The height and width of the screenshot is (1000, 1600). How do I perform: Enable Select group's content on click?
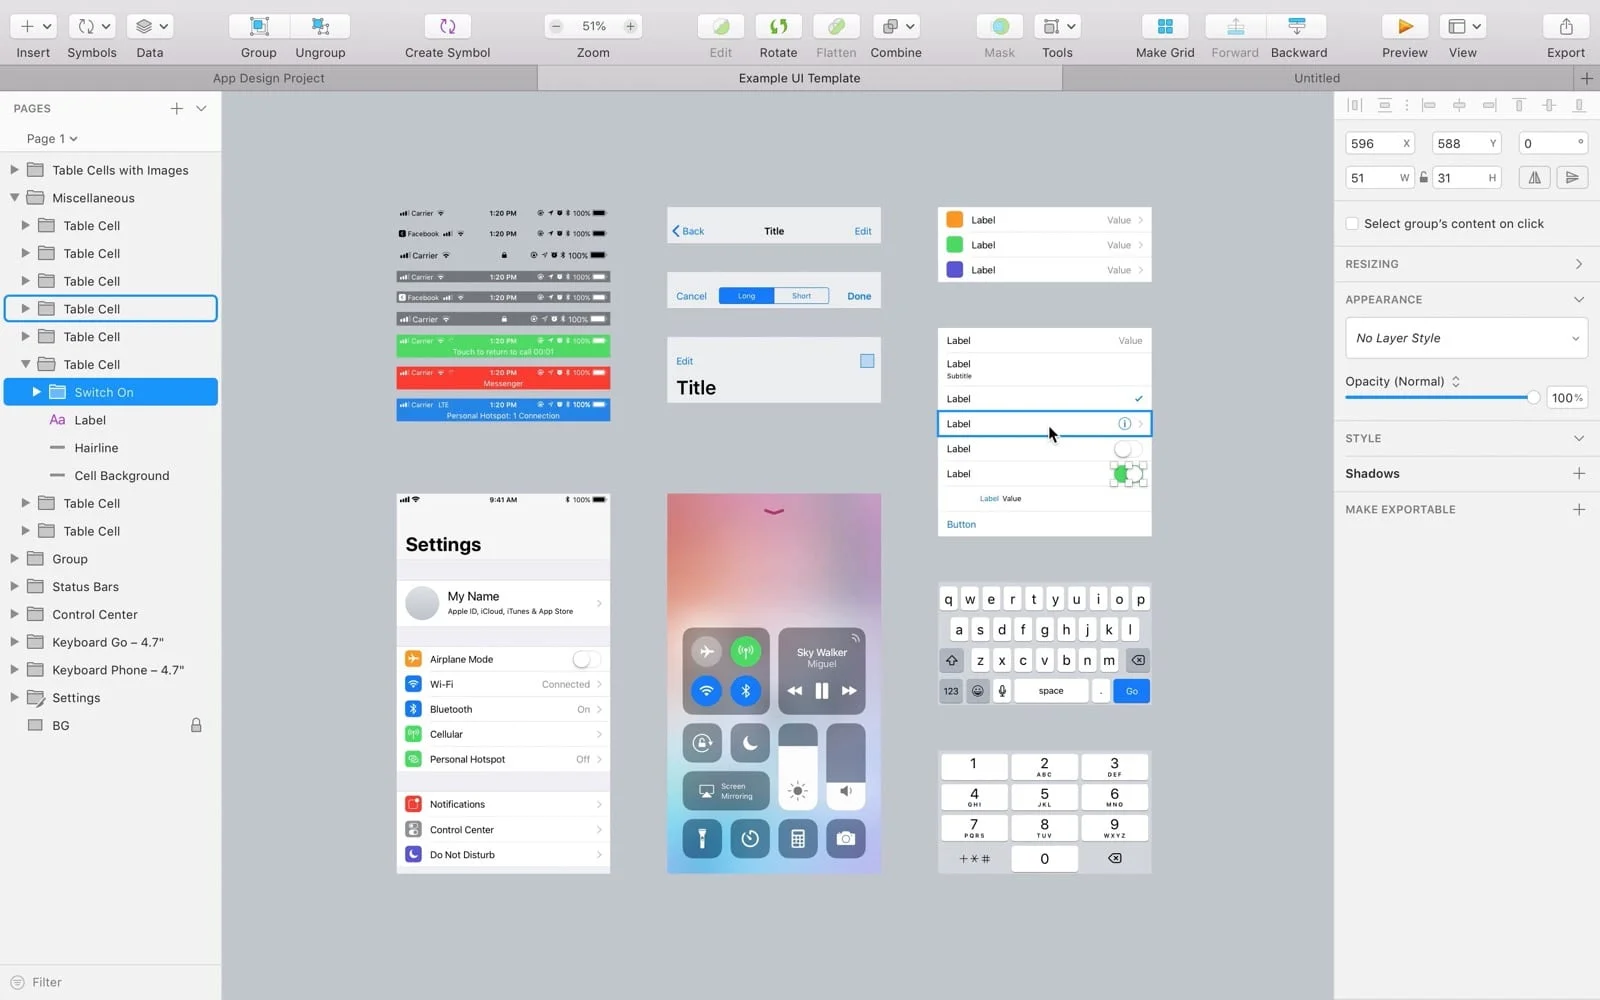[x=1352, y=223]
